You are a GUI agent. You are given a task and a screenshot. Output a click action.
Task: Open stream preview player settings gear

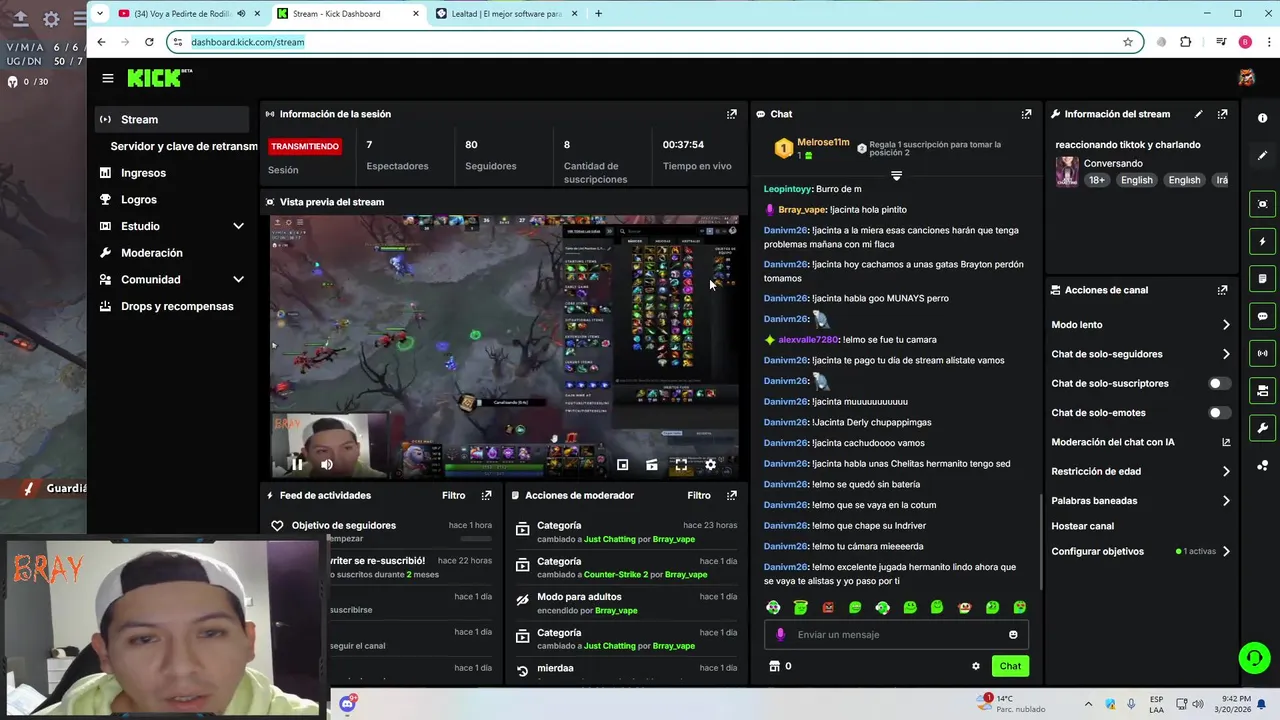click(x=710, y=464)
